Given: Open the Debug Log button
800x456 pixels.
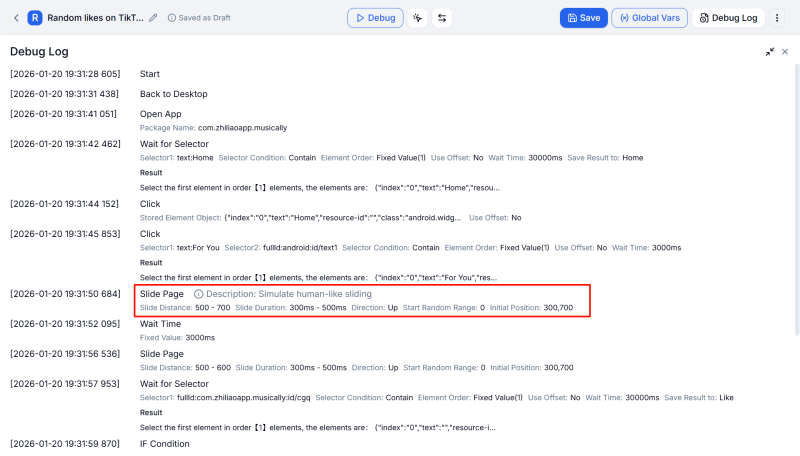Looking at the screenshot, I should pos(729,18).
